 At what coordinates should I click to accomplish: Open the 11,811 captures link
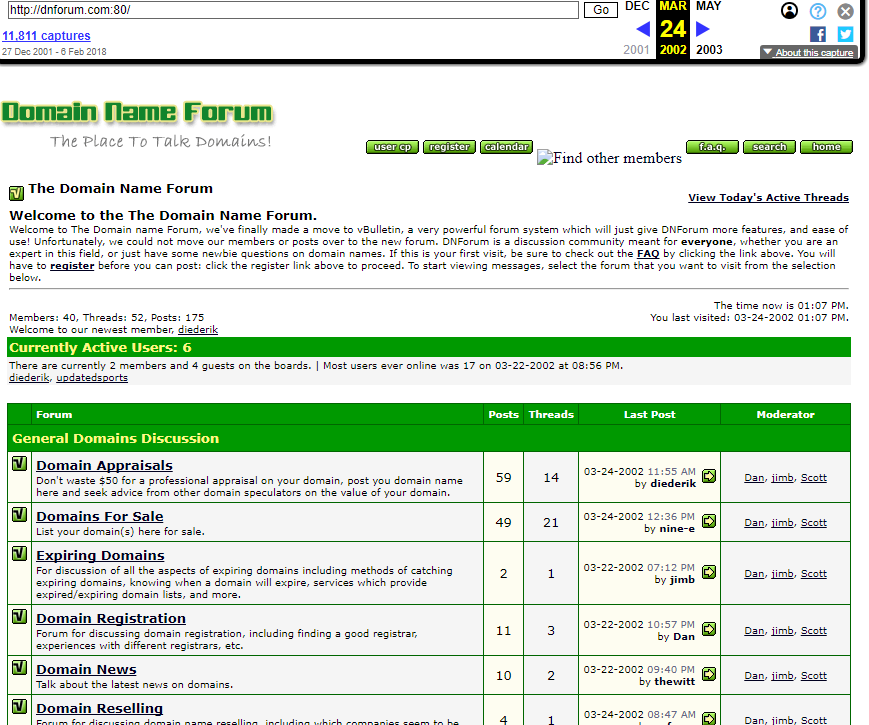[46, 36]
